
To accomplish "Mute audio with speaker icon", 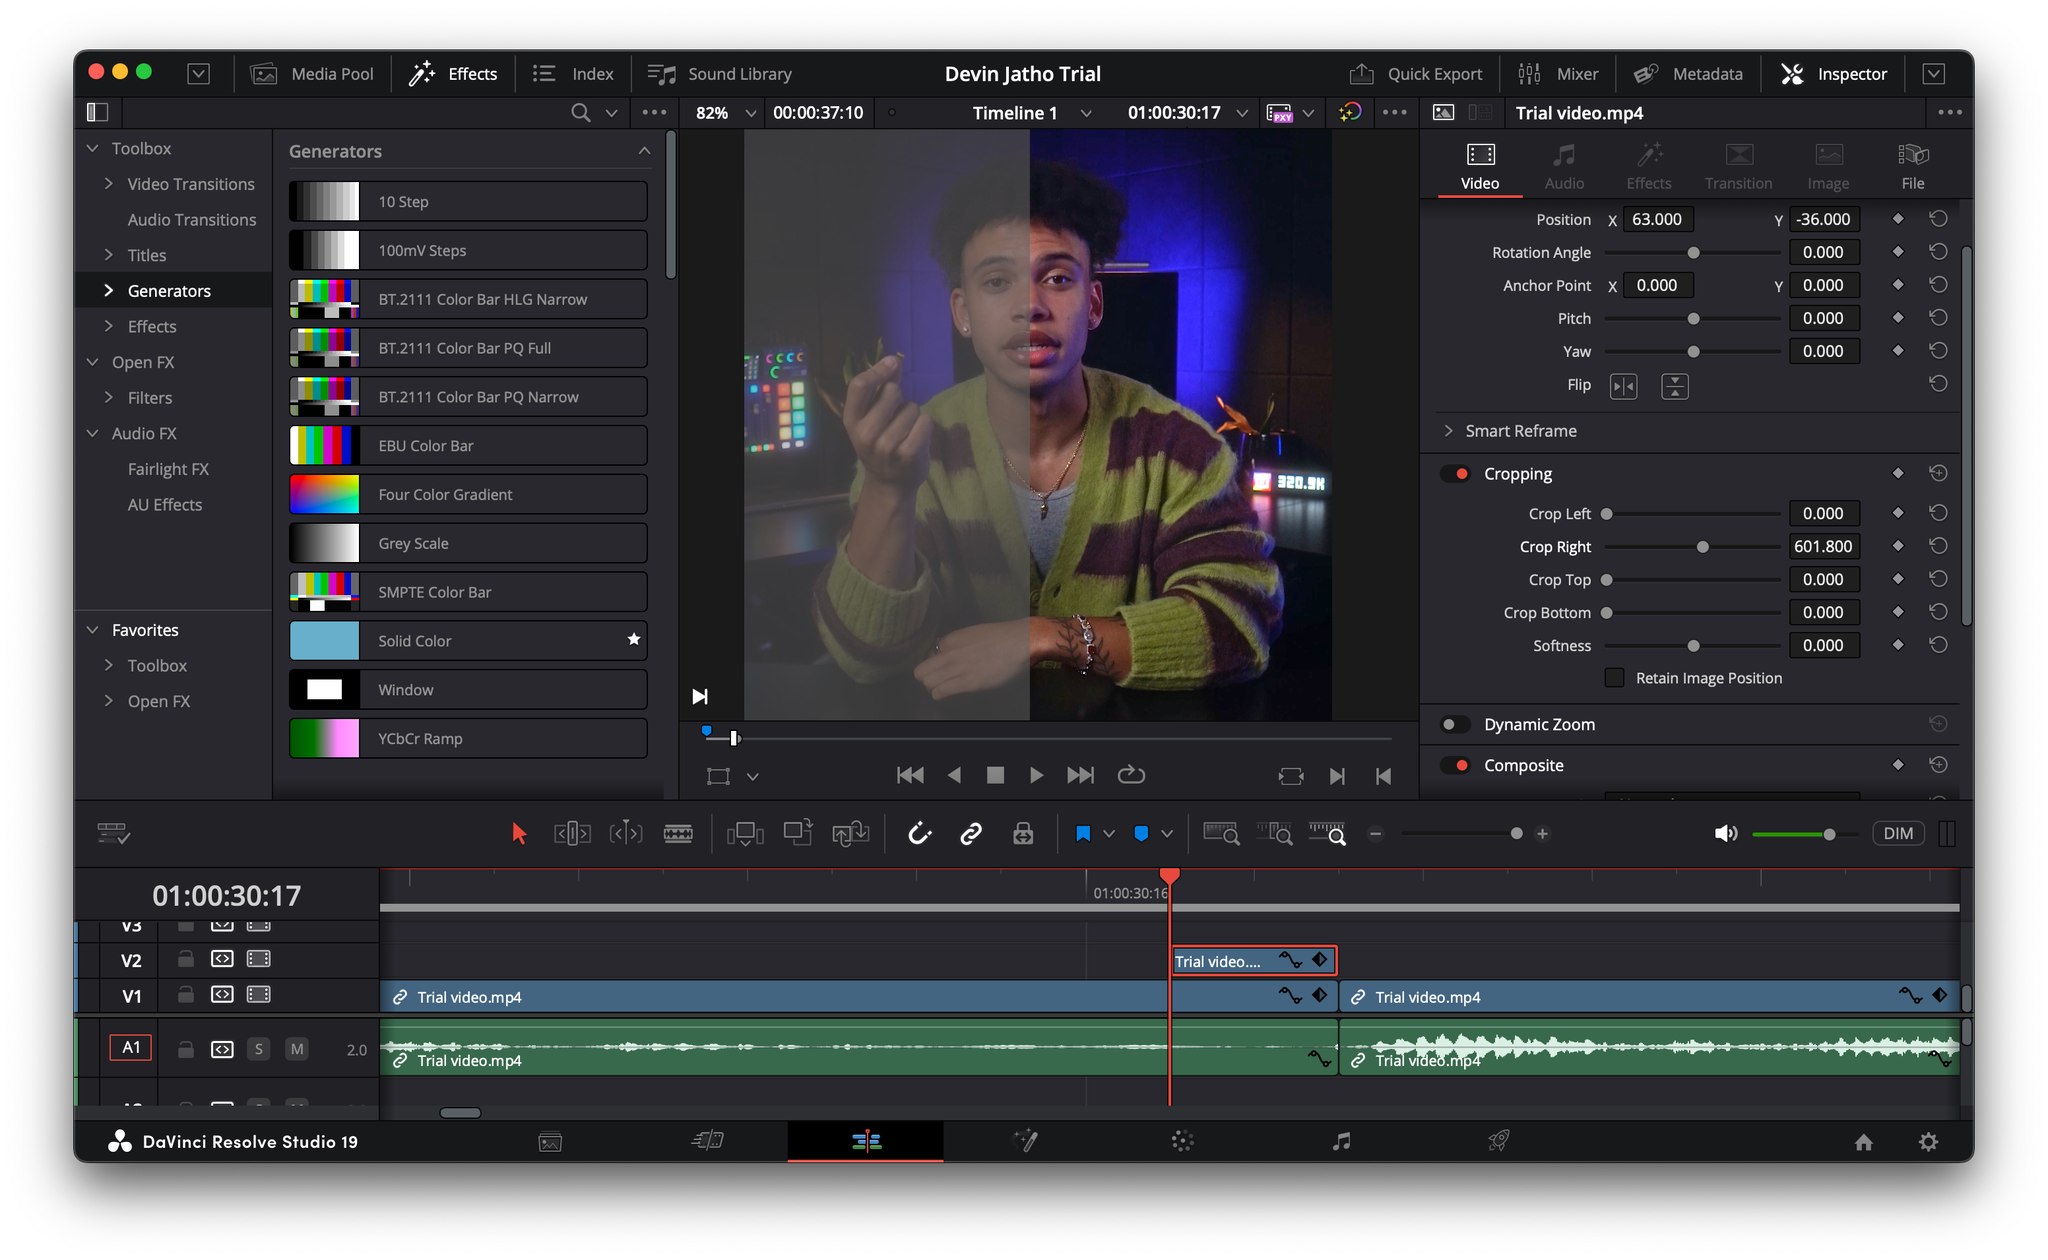I will [1725, 833].
